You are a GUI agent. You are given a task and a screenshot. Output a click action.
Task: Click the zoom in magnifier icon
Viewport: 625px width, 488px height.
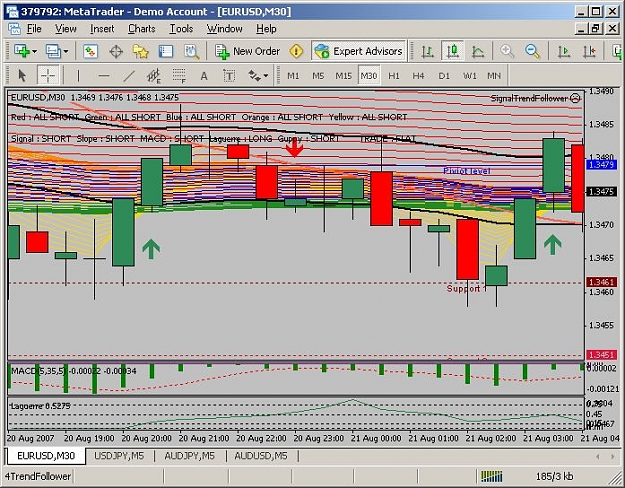tap(507, 51)
